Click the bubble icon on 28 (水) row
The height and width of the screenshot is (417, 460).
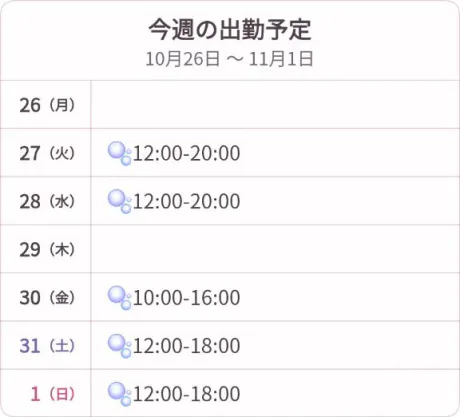tap(119, 201)
